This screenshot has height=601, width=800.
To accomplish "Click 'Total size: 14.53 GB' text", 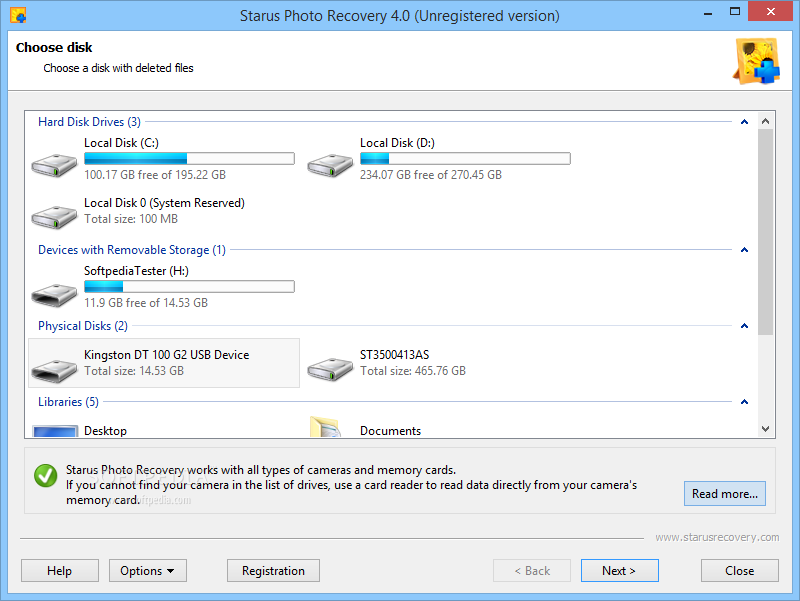I will (134, 371).
